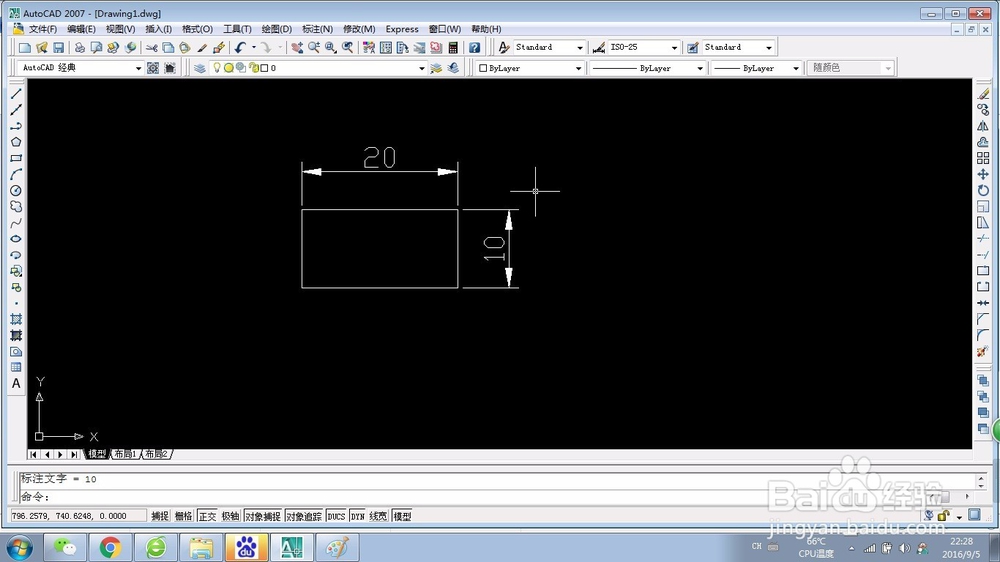Select the Line tool in draw toolbar

point(16,94)
